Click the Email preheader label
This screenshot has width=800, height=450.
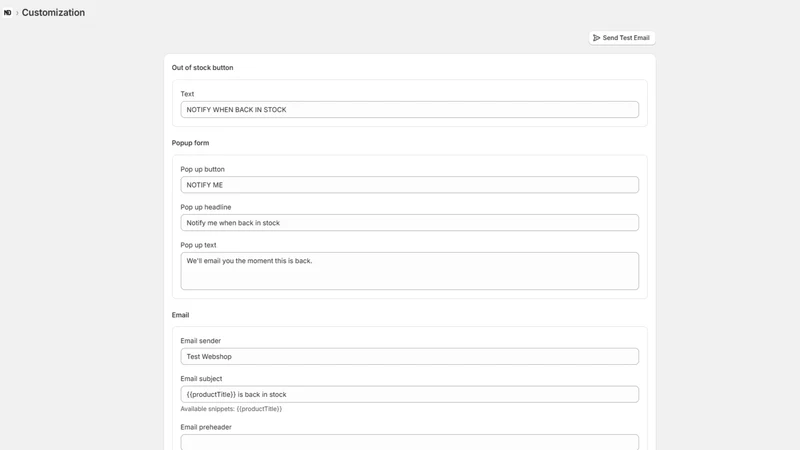point(206,427)
